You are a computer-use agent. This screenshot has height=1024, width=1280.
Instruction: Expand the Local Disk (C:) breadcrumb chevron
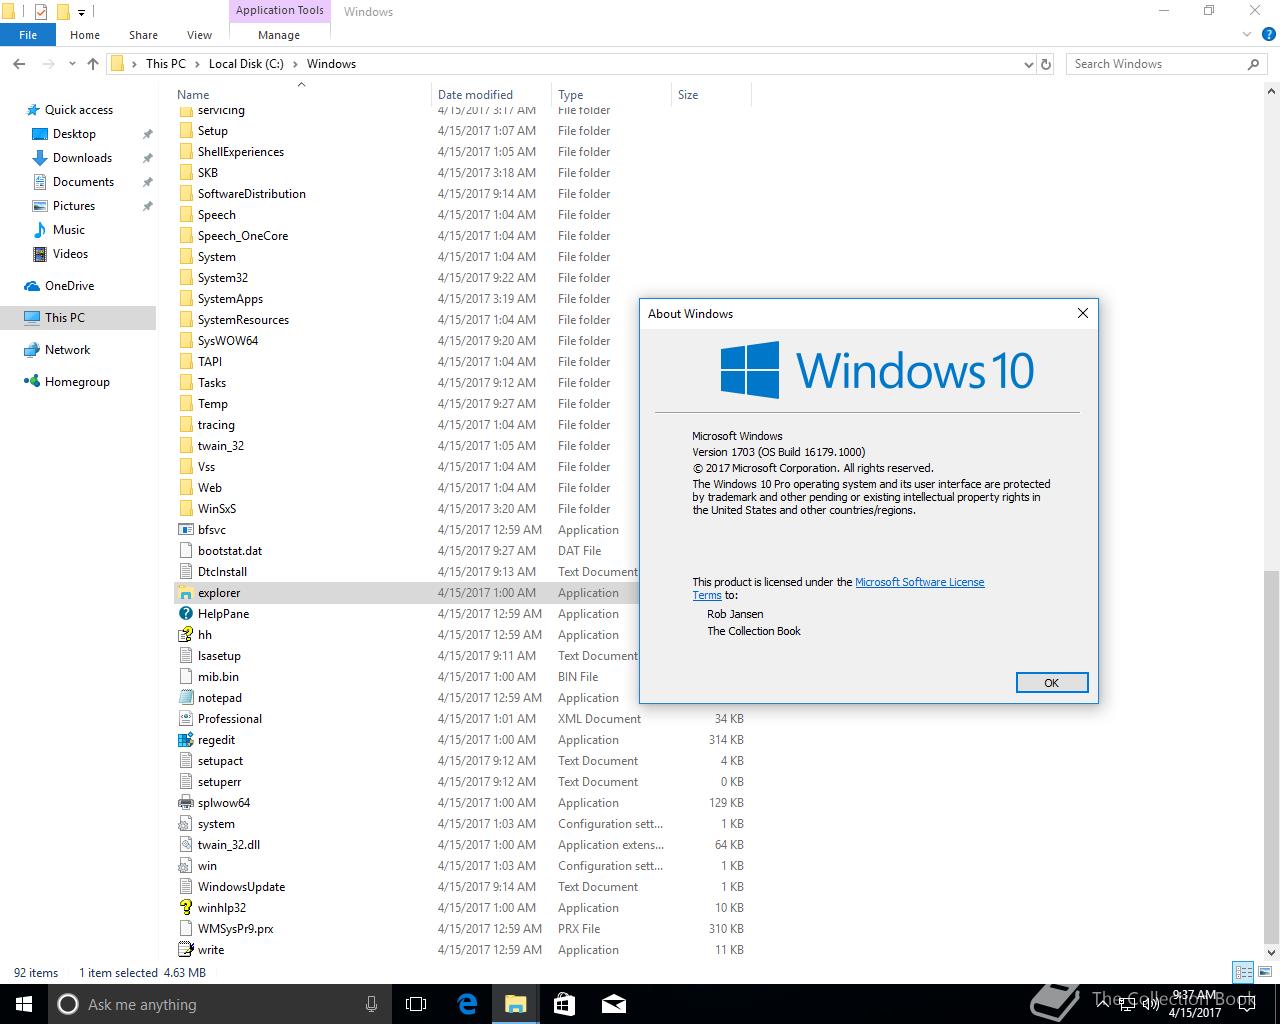click(295, 64)
